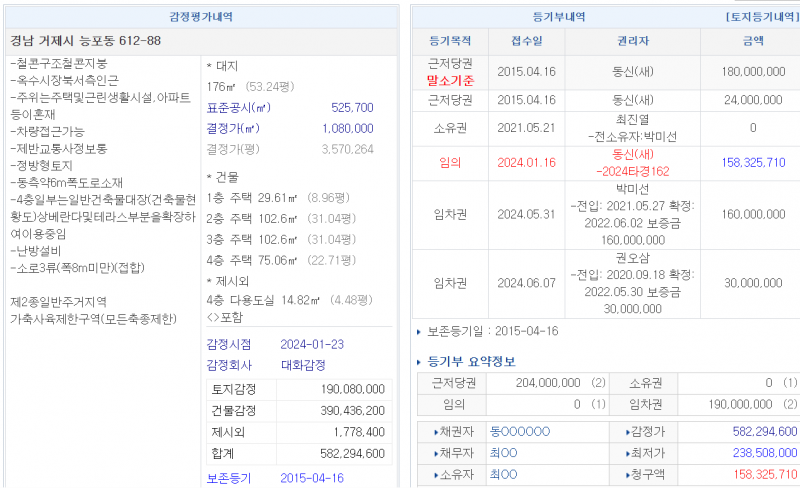Click the arrow icon beside 채무자

pos(436,453)
